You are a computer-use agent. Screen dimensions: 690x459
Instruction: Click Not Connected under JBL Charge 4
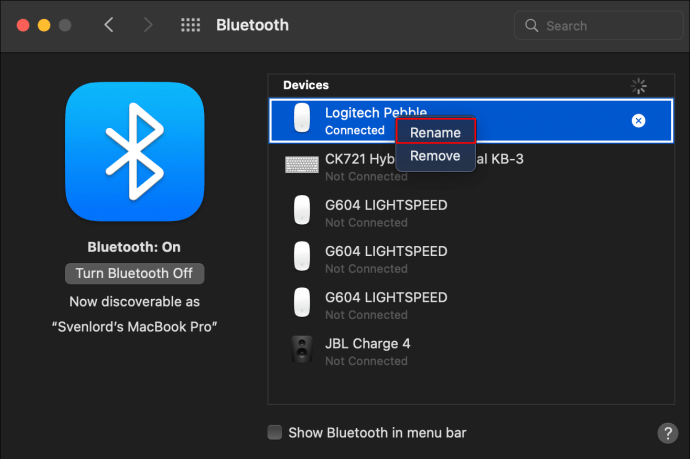tap(366, 361)
